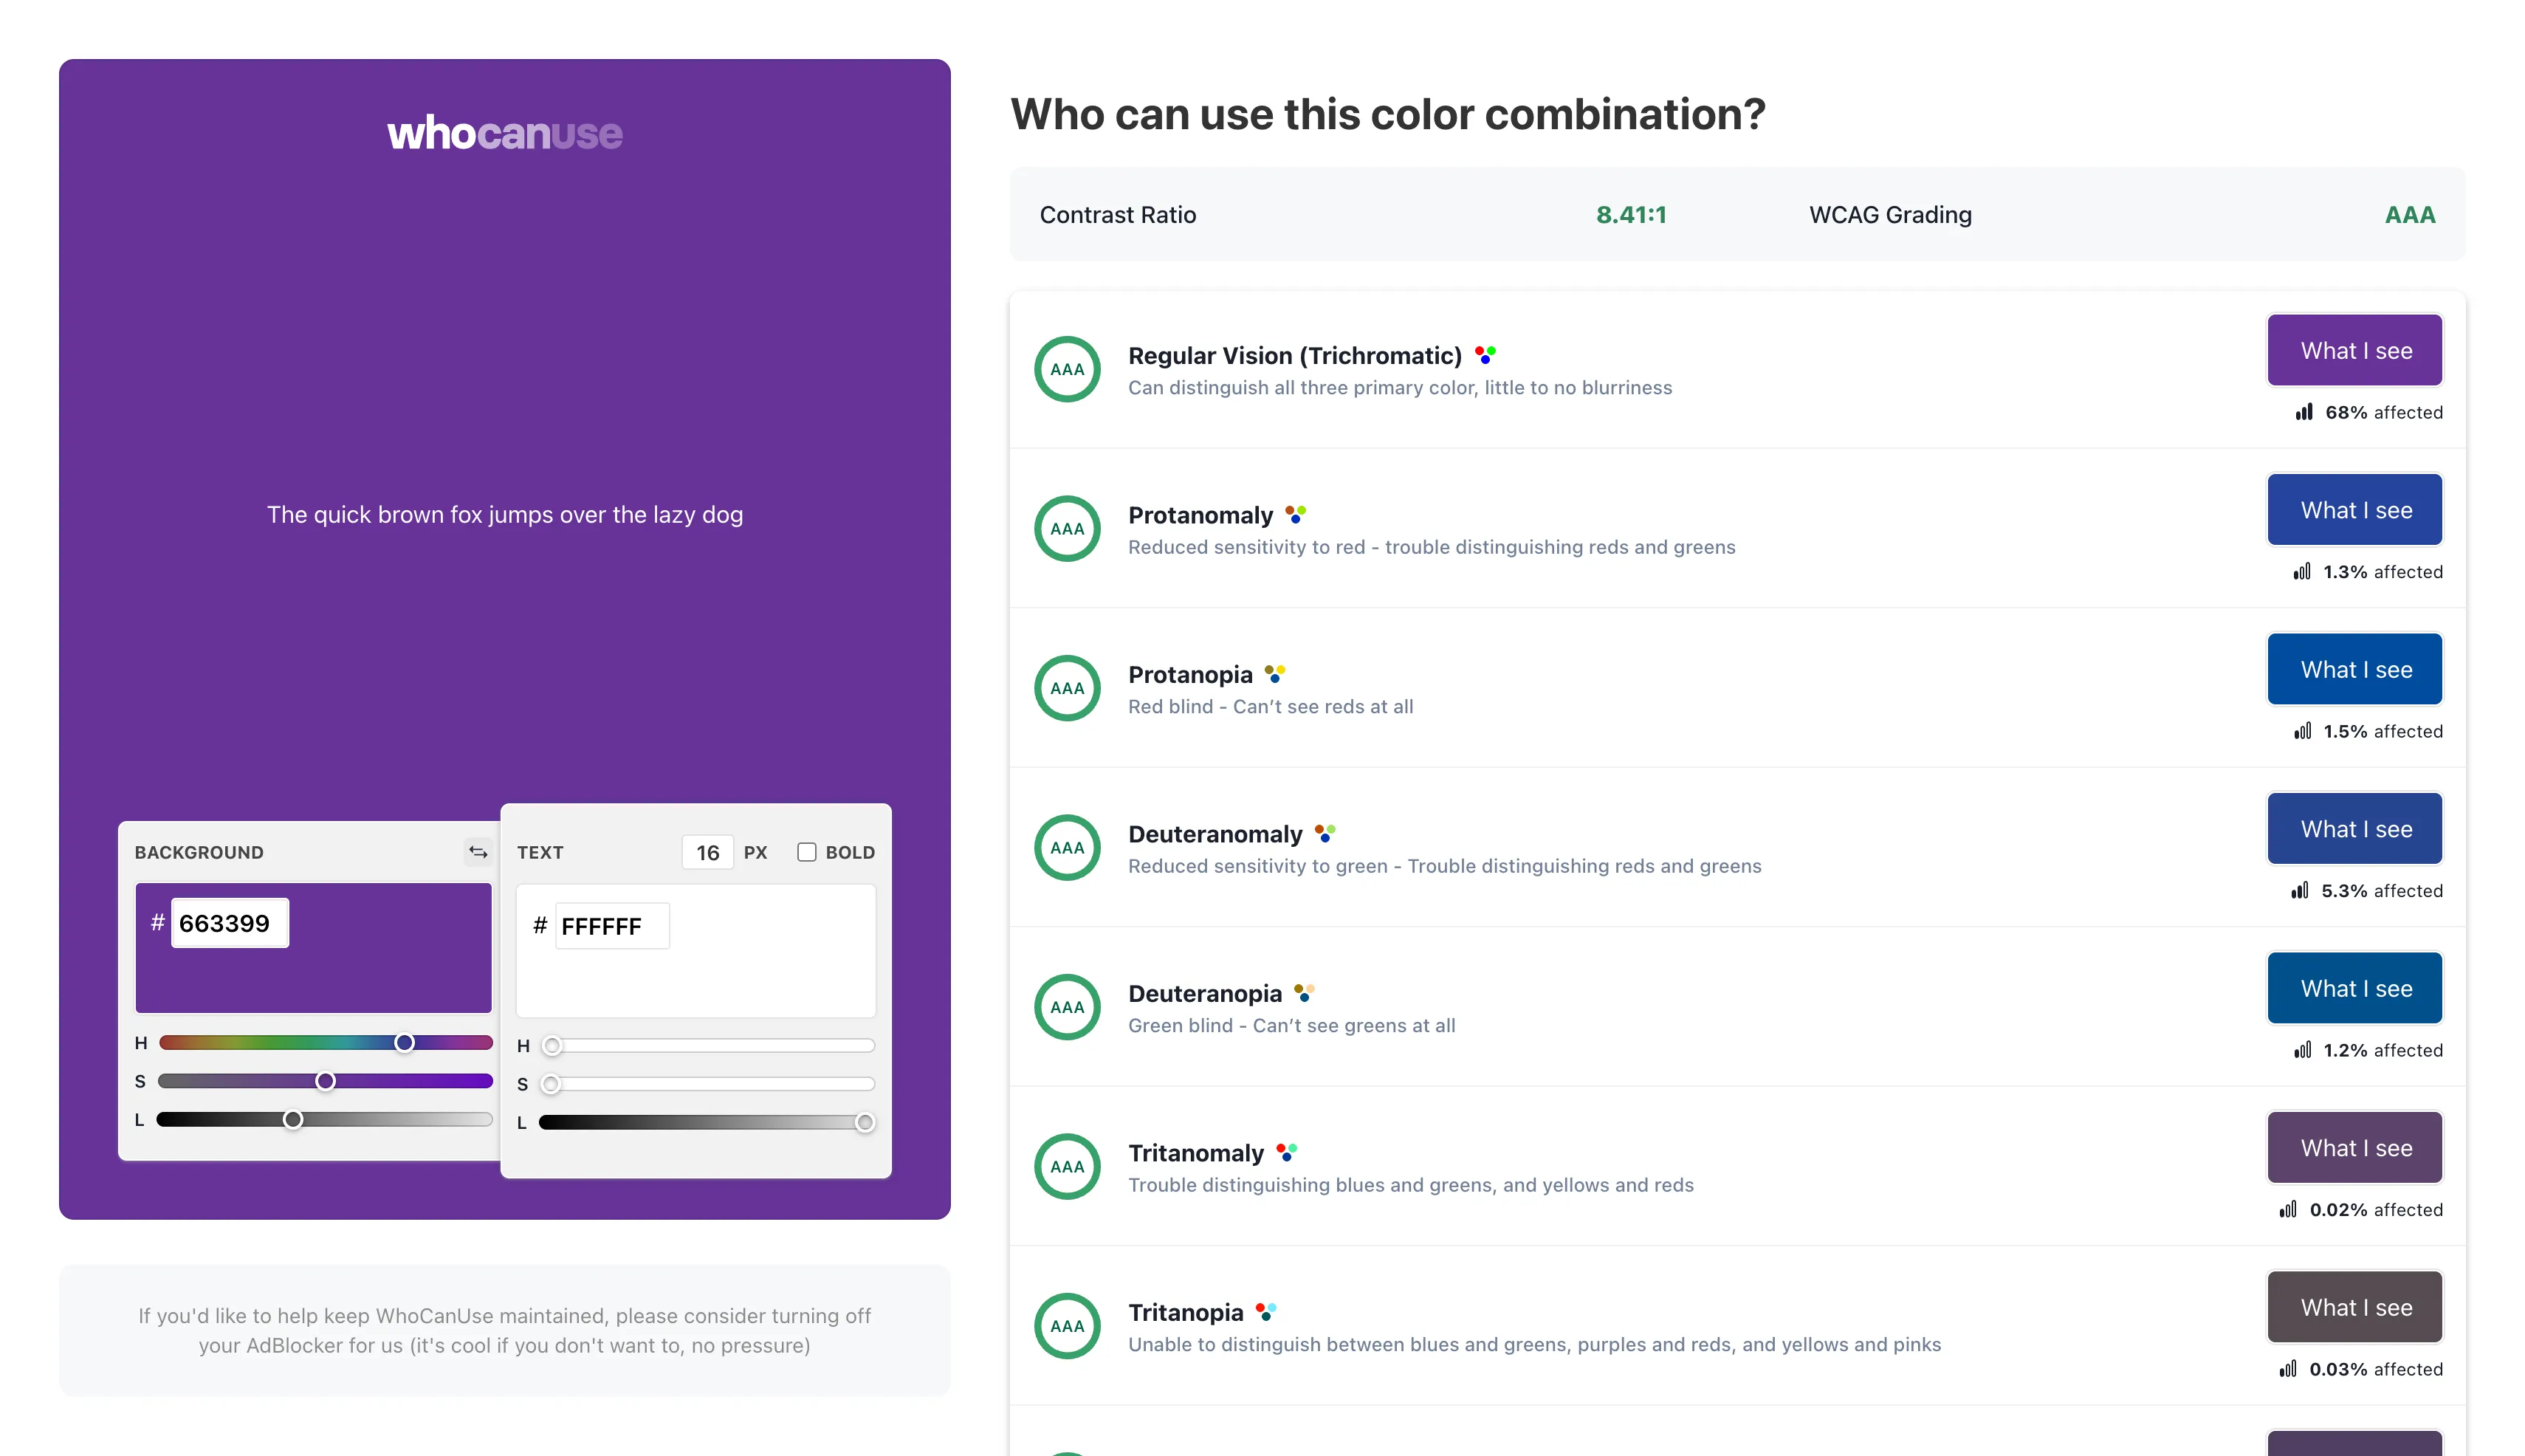Viewport: 2525px width, 1456px height.
Task: Click What I see for Regular Vision
Action: 2355,351
